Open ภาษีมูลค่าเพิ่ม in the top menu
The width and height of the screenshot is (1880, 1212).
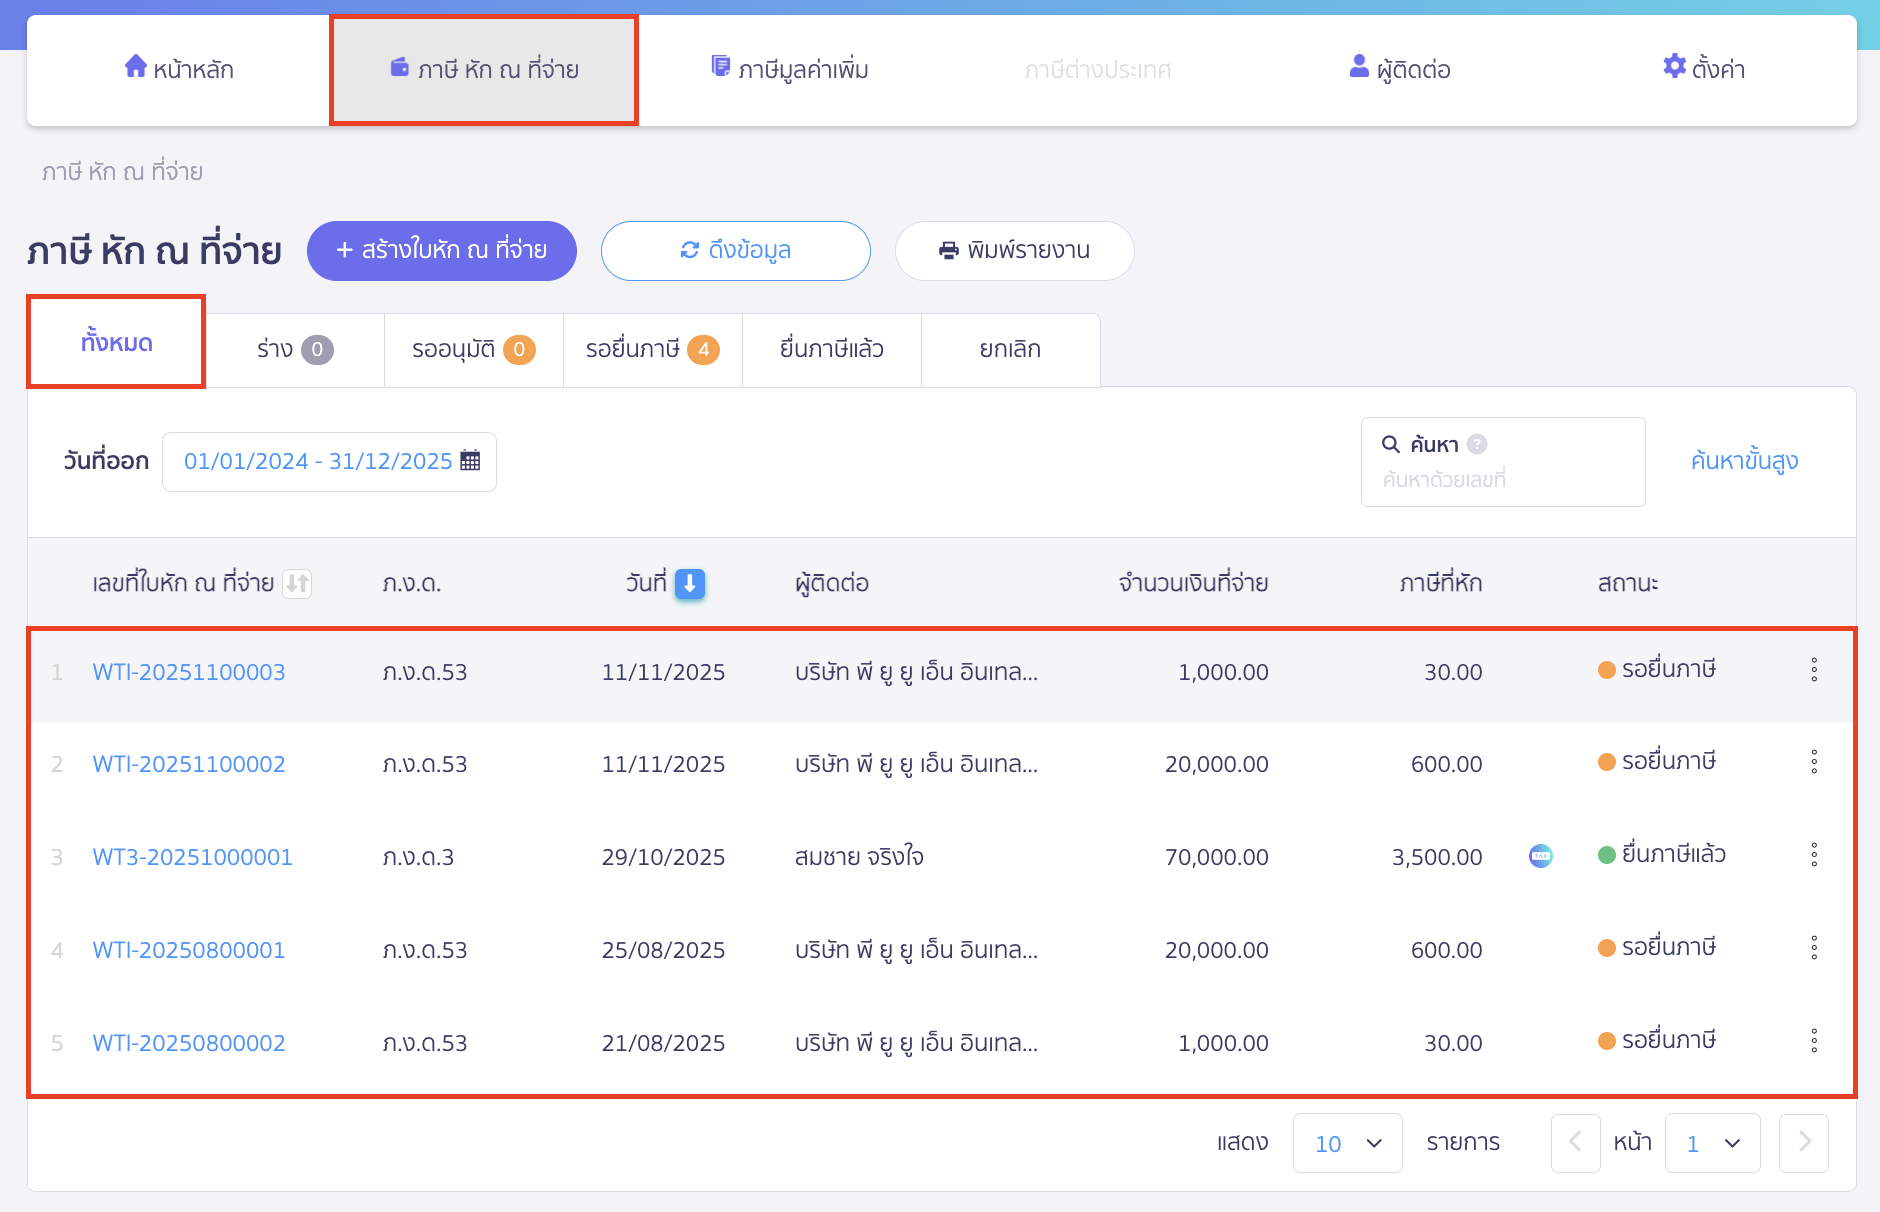790,70
